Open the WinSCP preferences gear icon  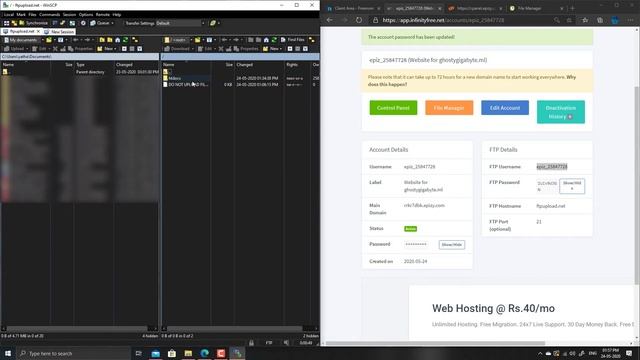point(83,23)
